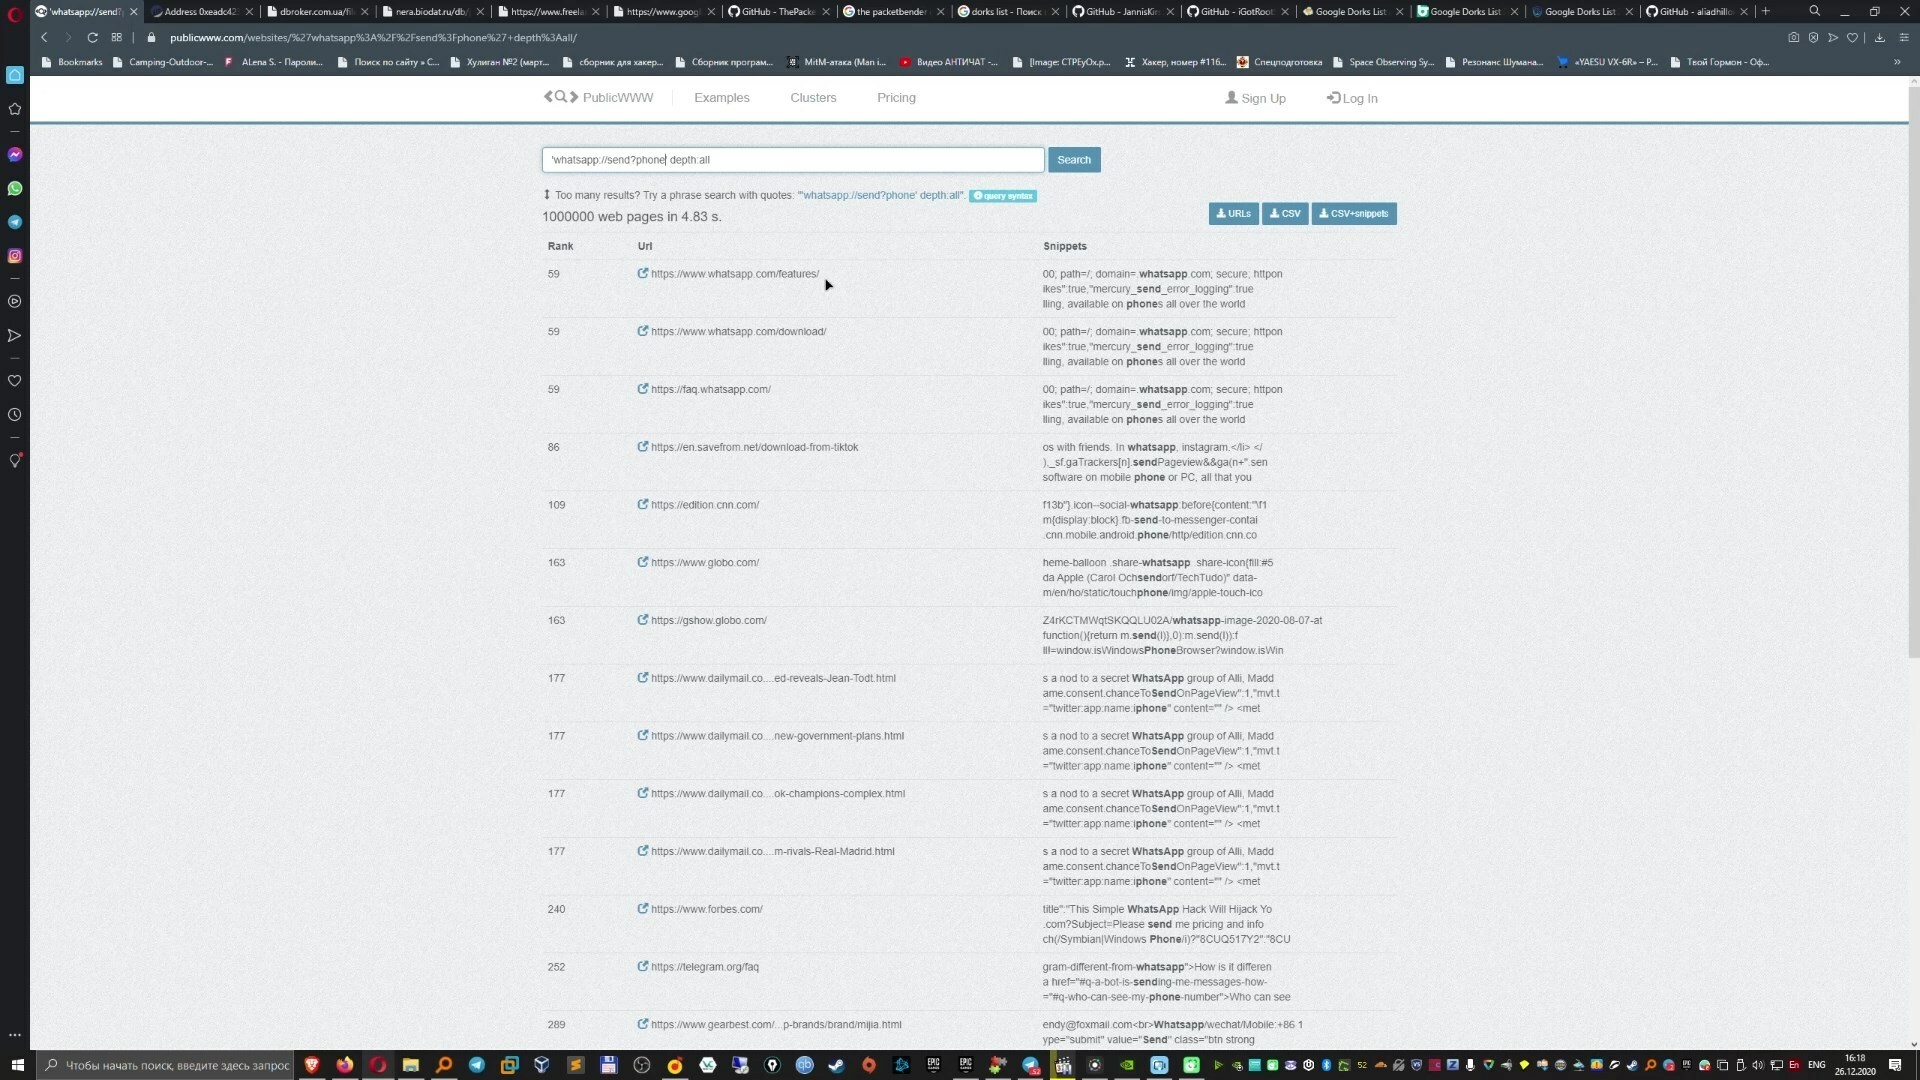Screen dimensions: 1920x1080
Task: Open the dailymail Jean-Todt result link
Action: [773, 678]
